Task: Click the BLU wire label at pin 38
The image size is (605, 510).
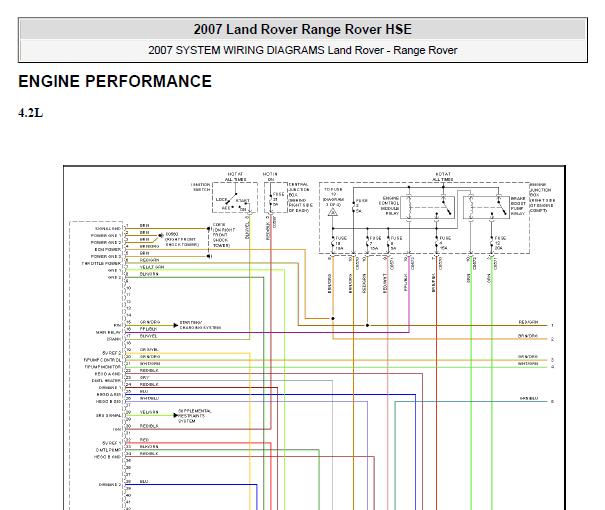Action: [x=144, y=481]
